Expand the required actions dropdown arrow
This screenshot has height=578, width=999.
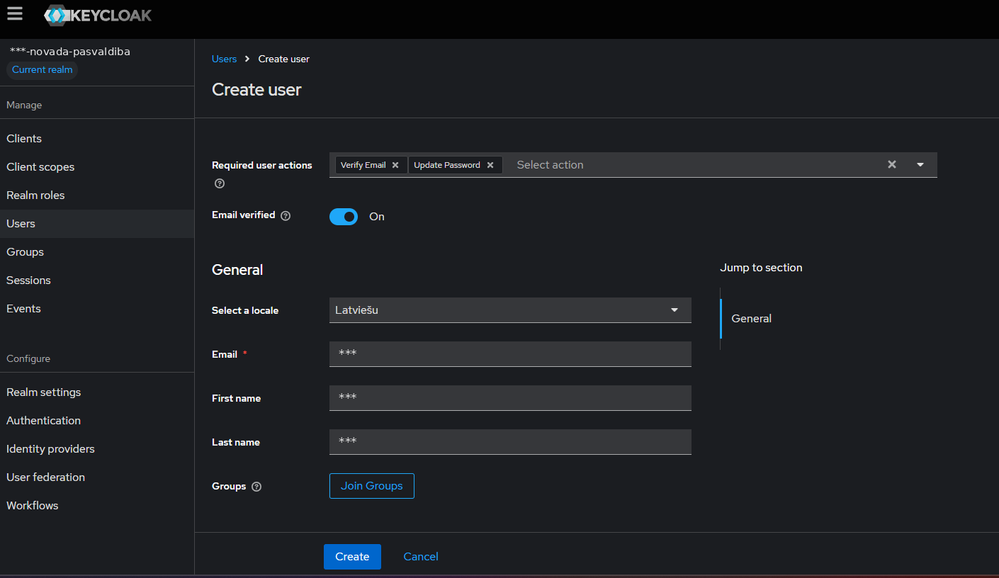click(x=920, y=164)
